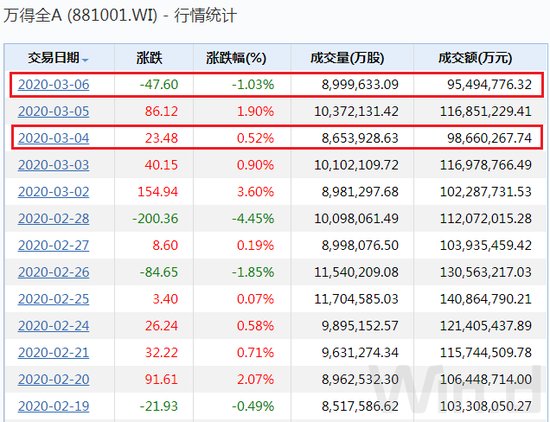The width and height of the screenshot is (550, 422).
Task: Open date link 2020-02-25
Action: 54,299
